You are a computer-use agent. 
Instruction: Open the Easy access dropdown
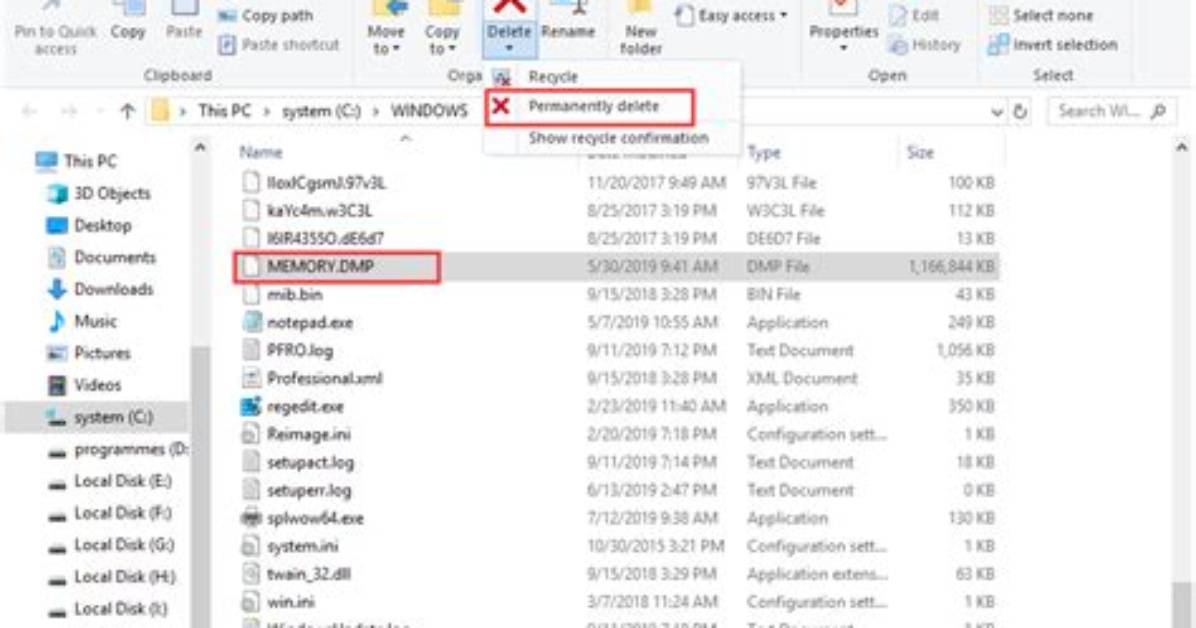coord(732,15)
